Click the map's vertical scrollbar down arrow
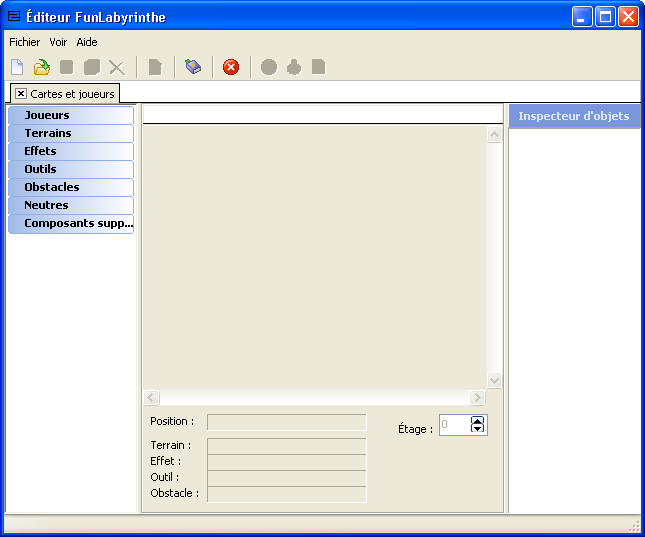This screenshot has height=537, width=645. [x=494, y=380]
